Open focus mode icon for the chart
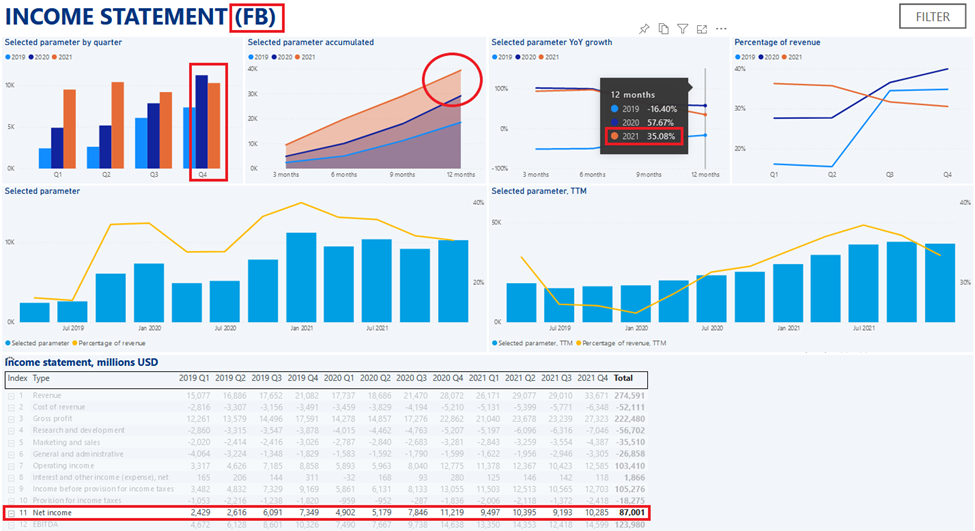This screenshot has width=975, height=531. pos(702,30)
